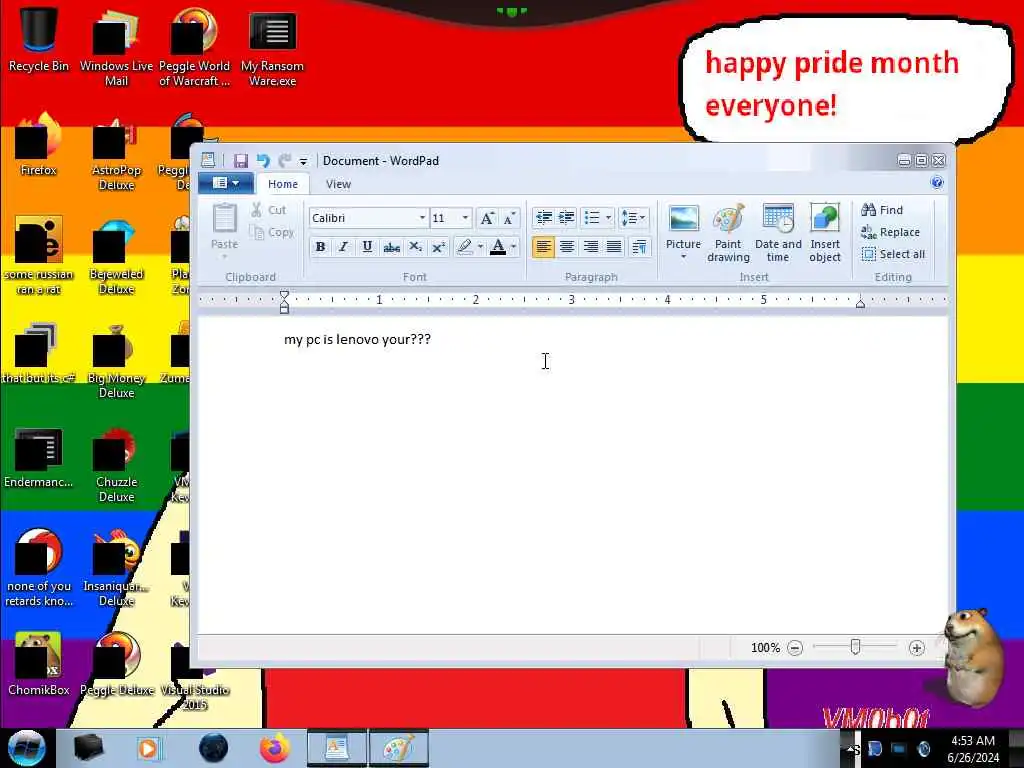The height and width of the screenshot is (768, 1024).
Task: Open the font color dropdown arrow
Action: (514, 247)
